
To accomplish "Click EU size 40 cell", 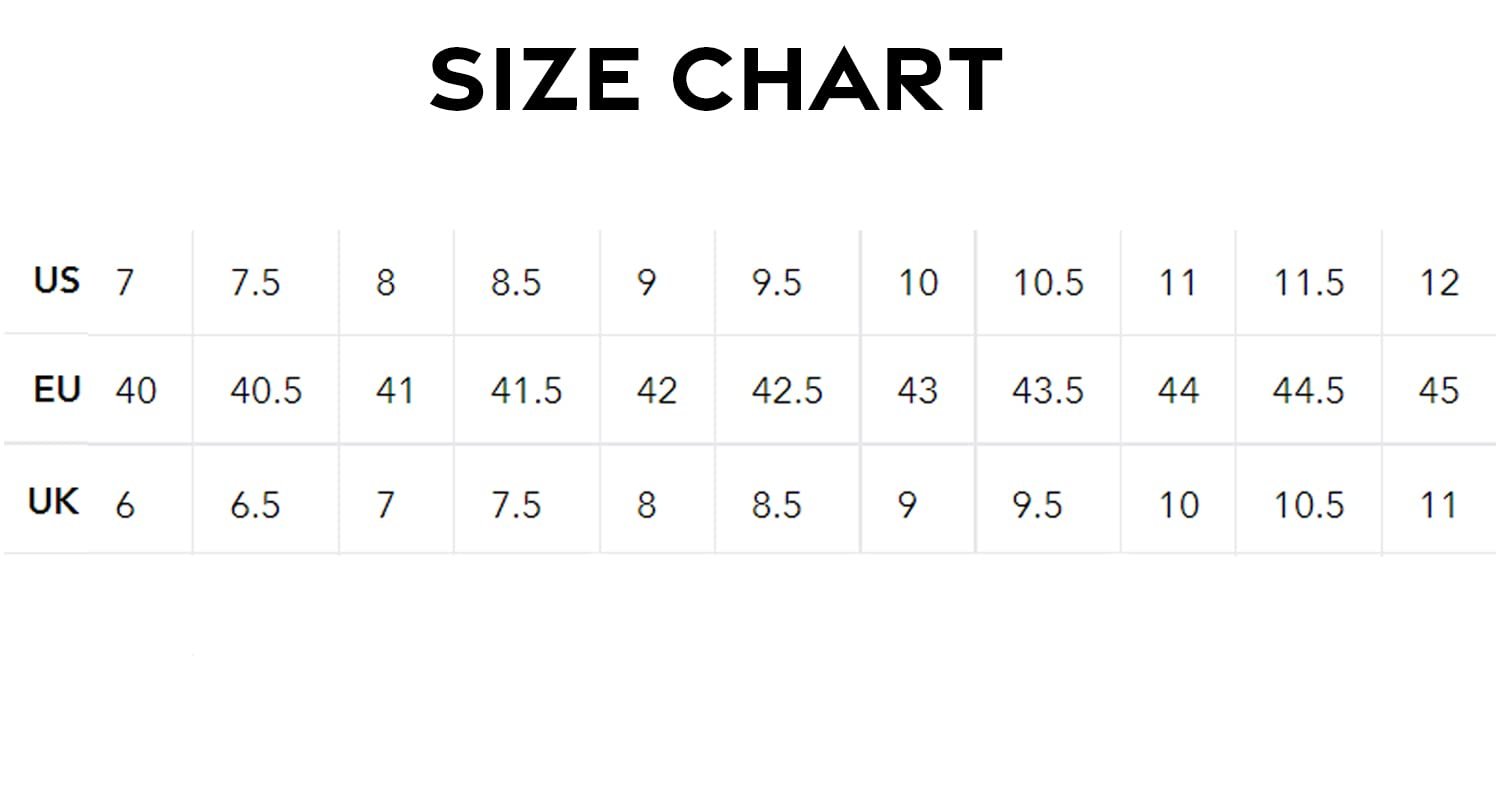I will [x=136, y=390].
